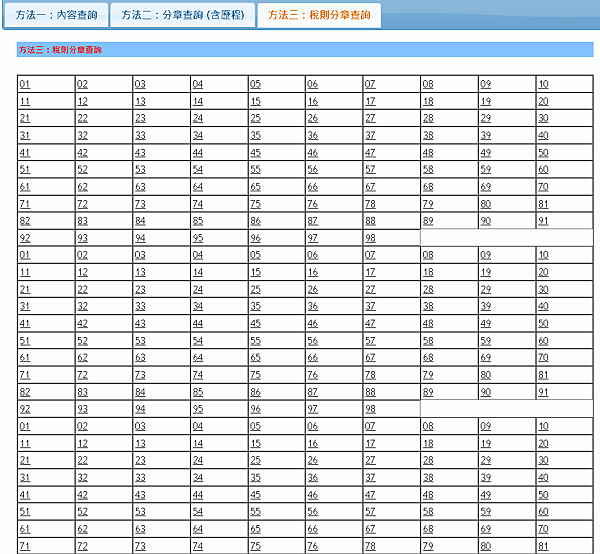Click chapter 08 in the bottom number grid

click(x=428, y=426)
